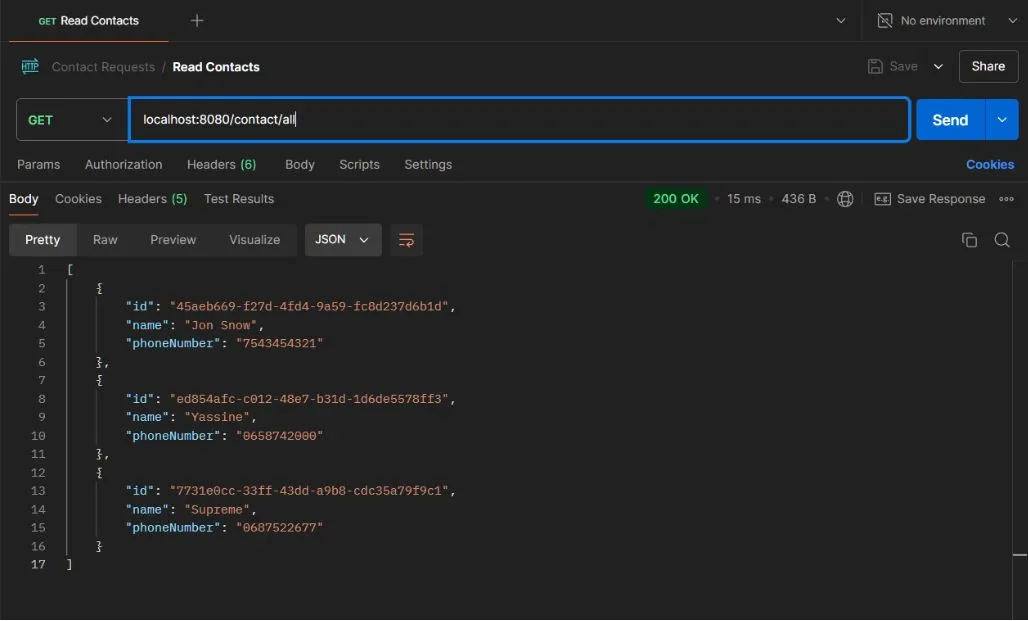Open the tabs list chevron

[x=840, y=21]
